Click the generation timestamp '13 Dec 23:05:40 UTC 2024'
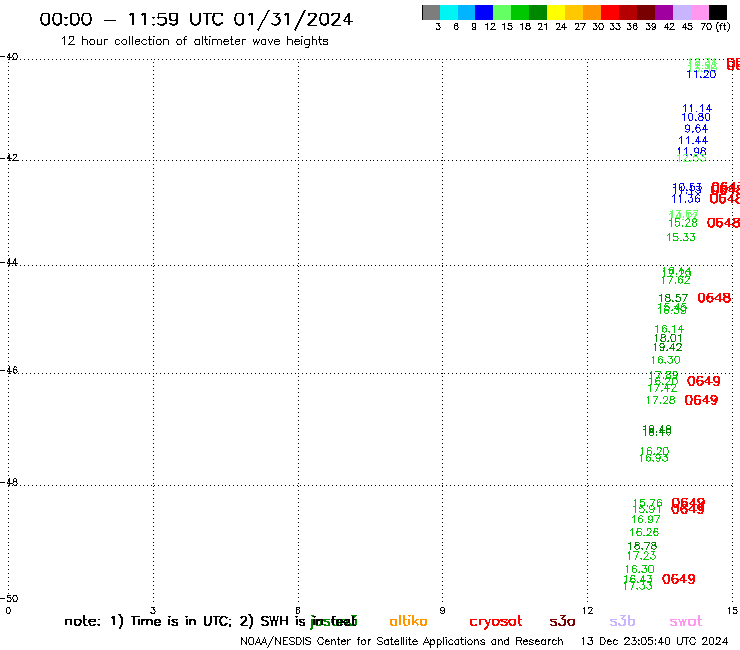Image resolution: width=740 pixels, height=650 pixels. [655, 642]
